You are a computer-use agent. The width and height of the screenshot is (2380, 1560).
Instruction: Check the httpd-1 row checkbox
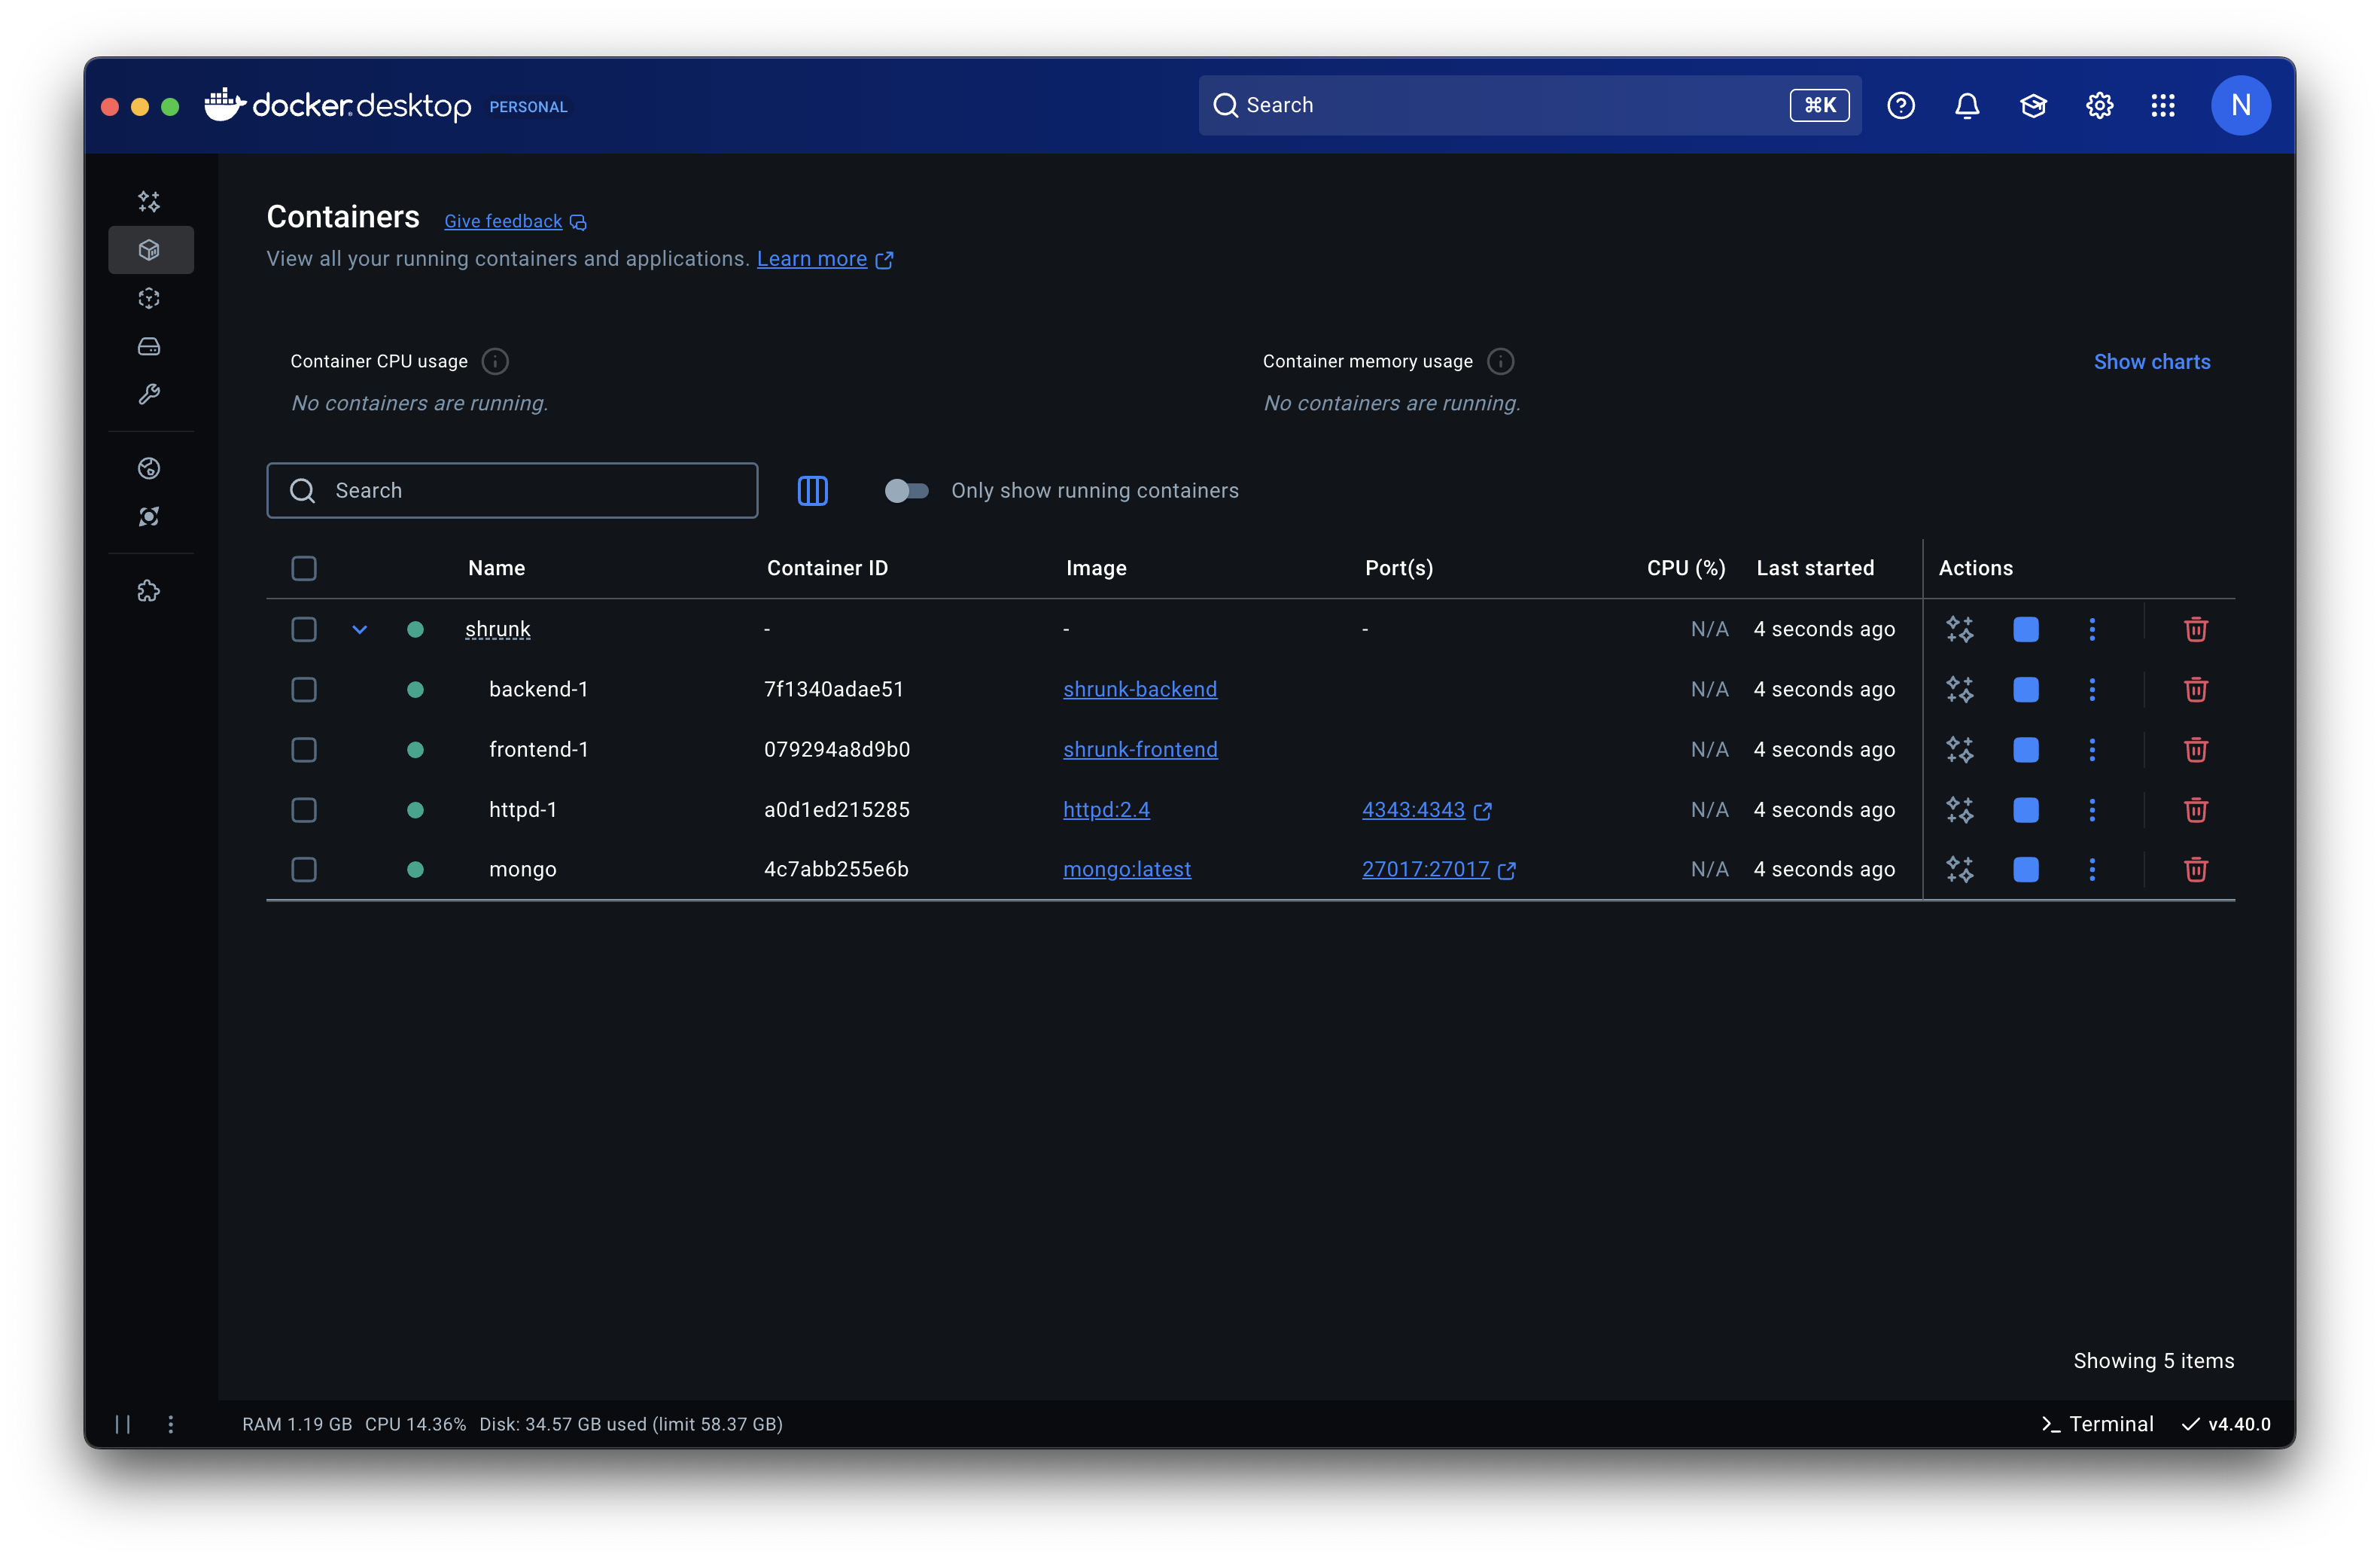(x=304, y=809)
